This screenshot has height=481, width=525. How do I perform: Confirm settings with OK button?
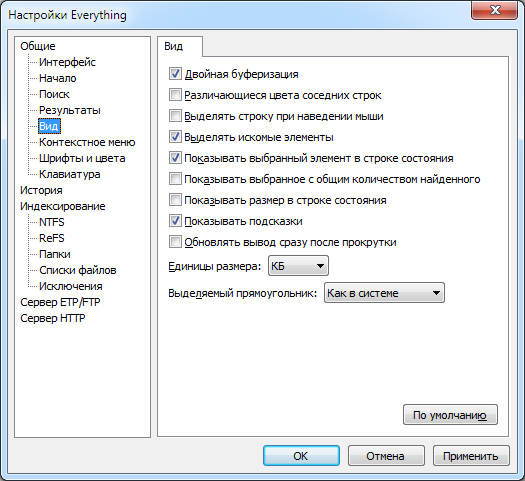pyautogui.click(x=301, y=456)
